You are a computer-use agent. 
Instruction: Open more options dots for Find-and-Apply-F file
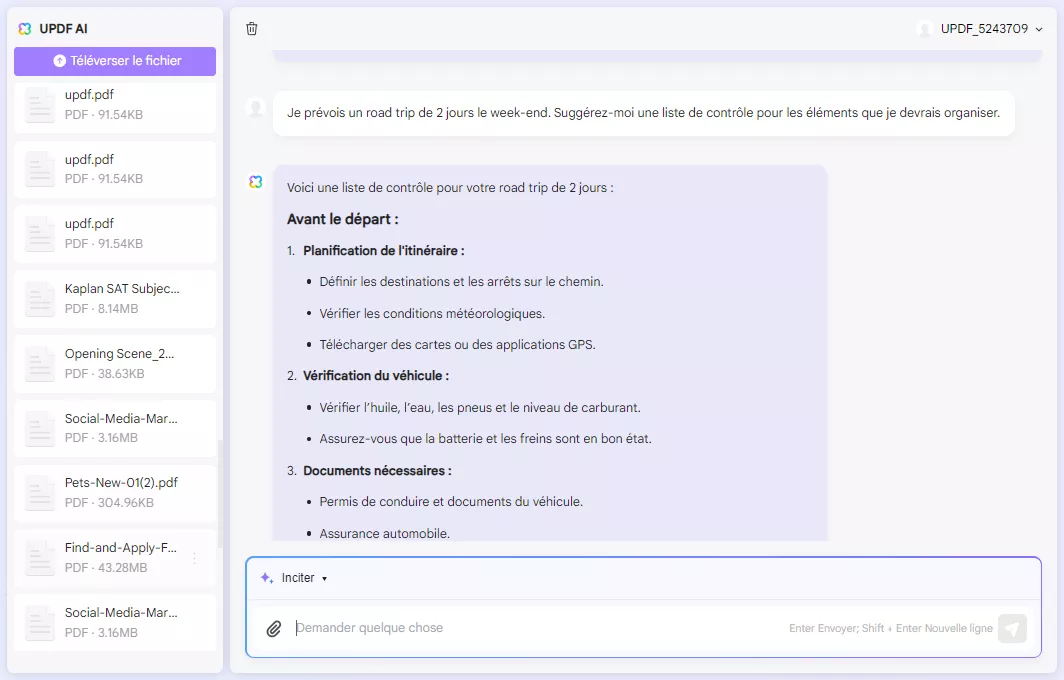pyautogui.click(x=195, y=558)
